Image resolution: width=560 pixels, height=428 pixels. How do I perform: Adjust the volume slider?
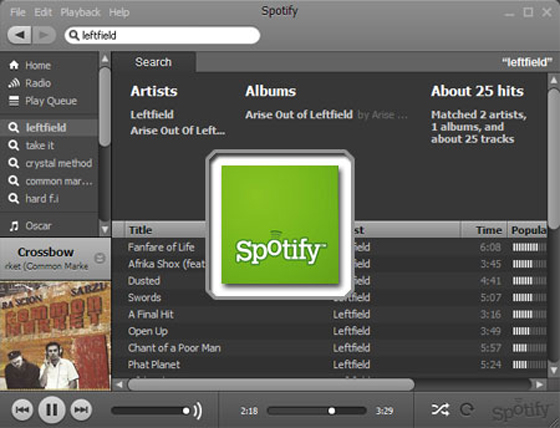coord(151,411)
